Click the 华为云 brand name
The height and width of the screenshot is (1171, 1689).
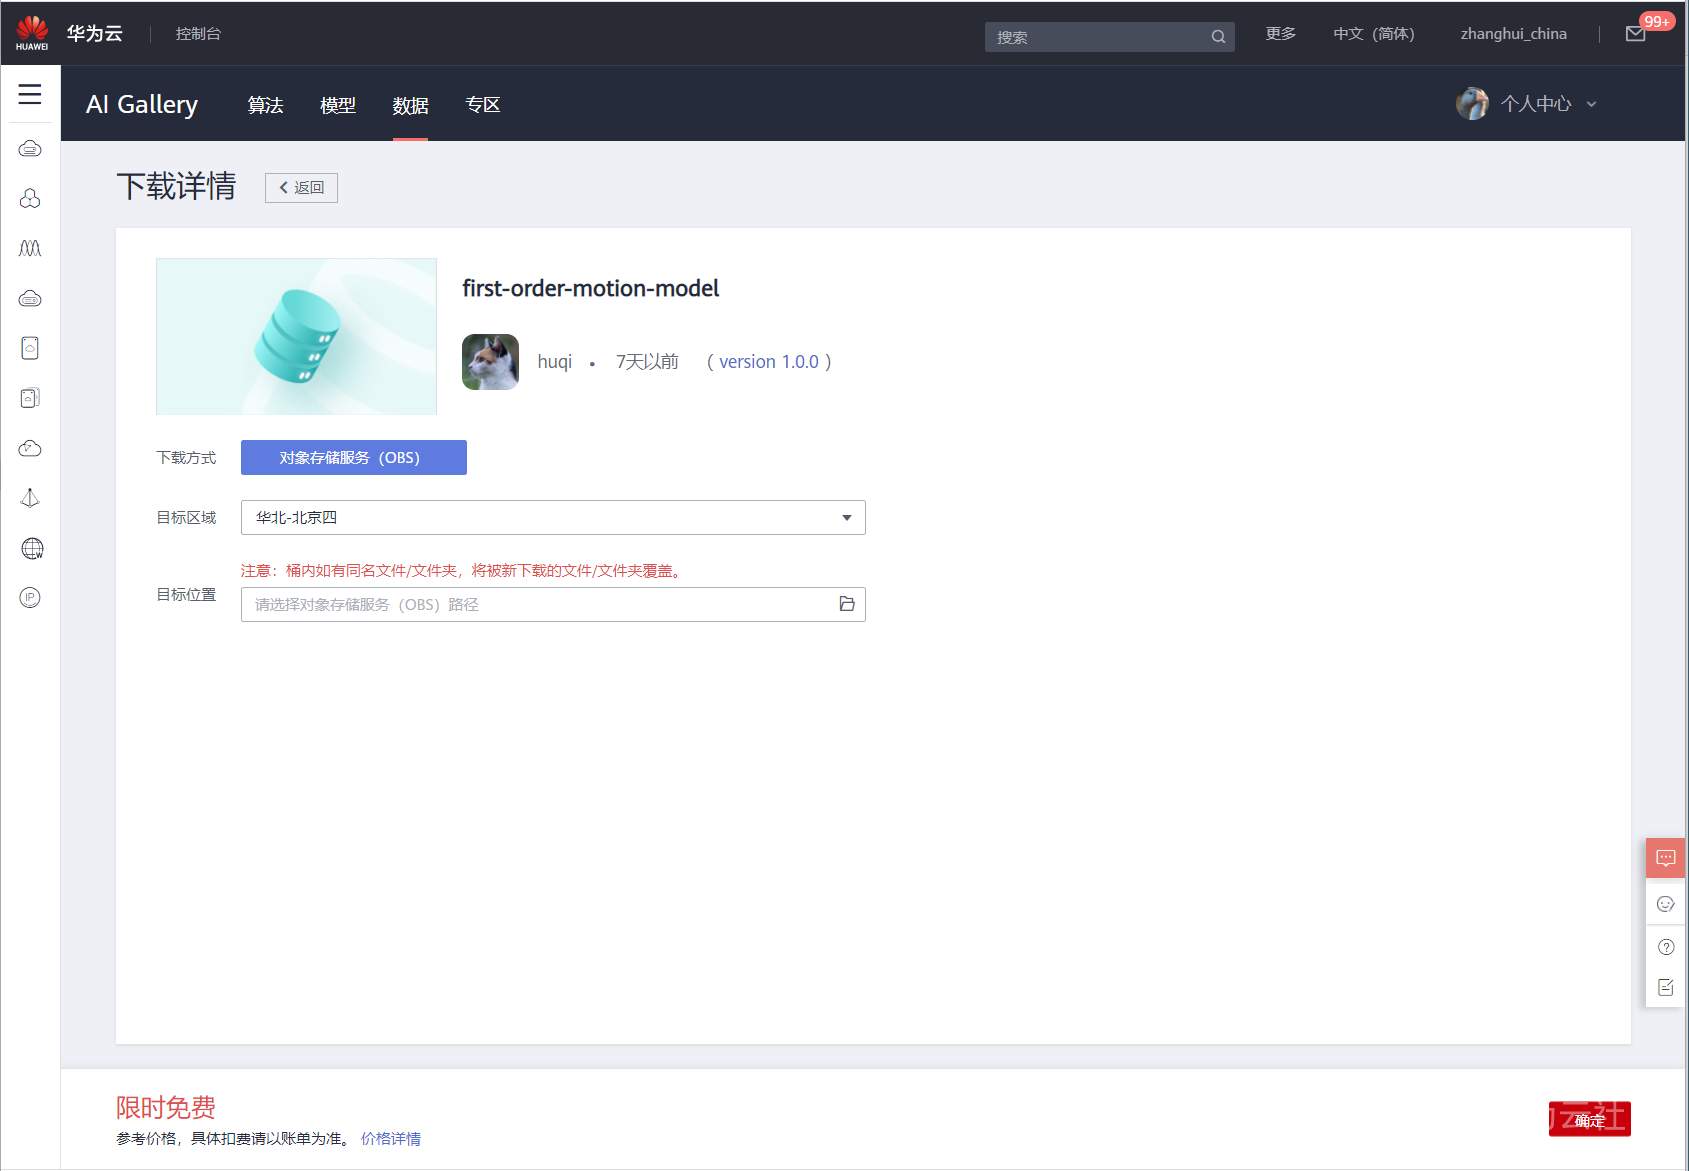pos(95,33)
